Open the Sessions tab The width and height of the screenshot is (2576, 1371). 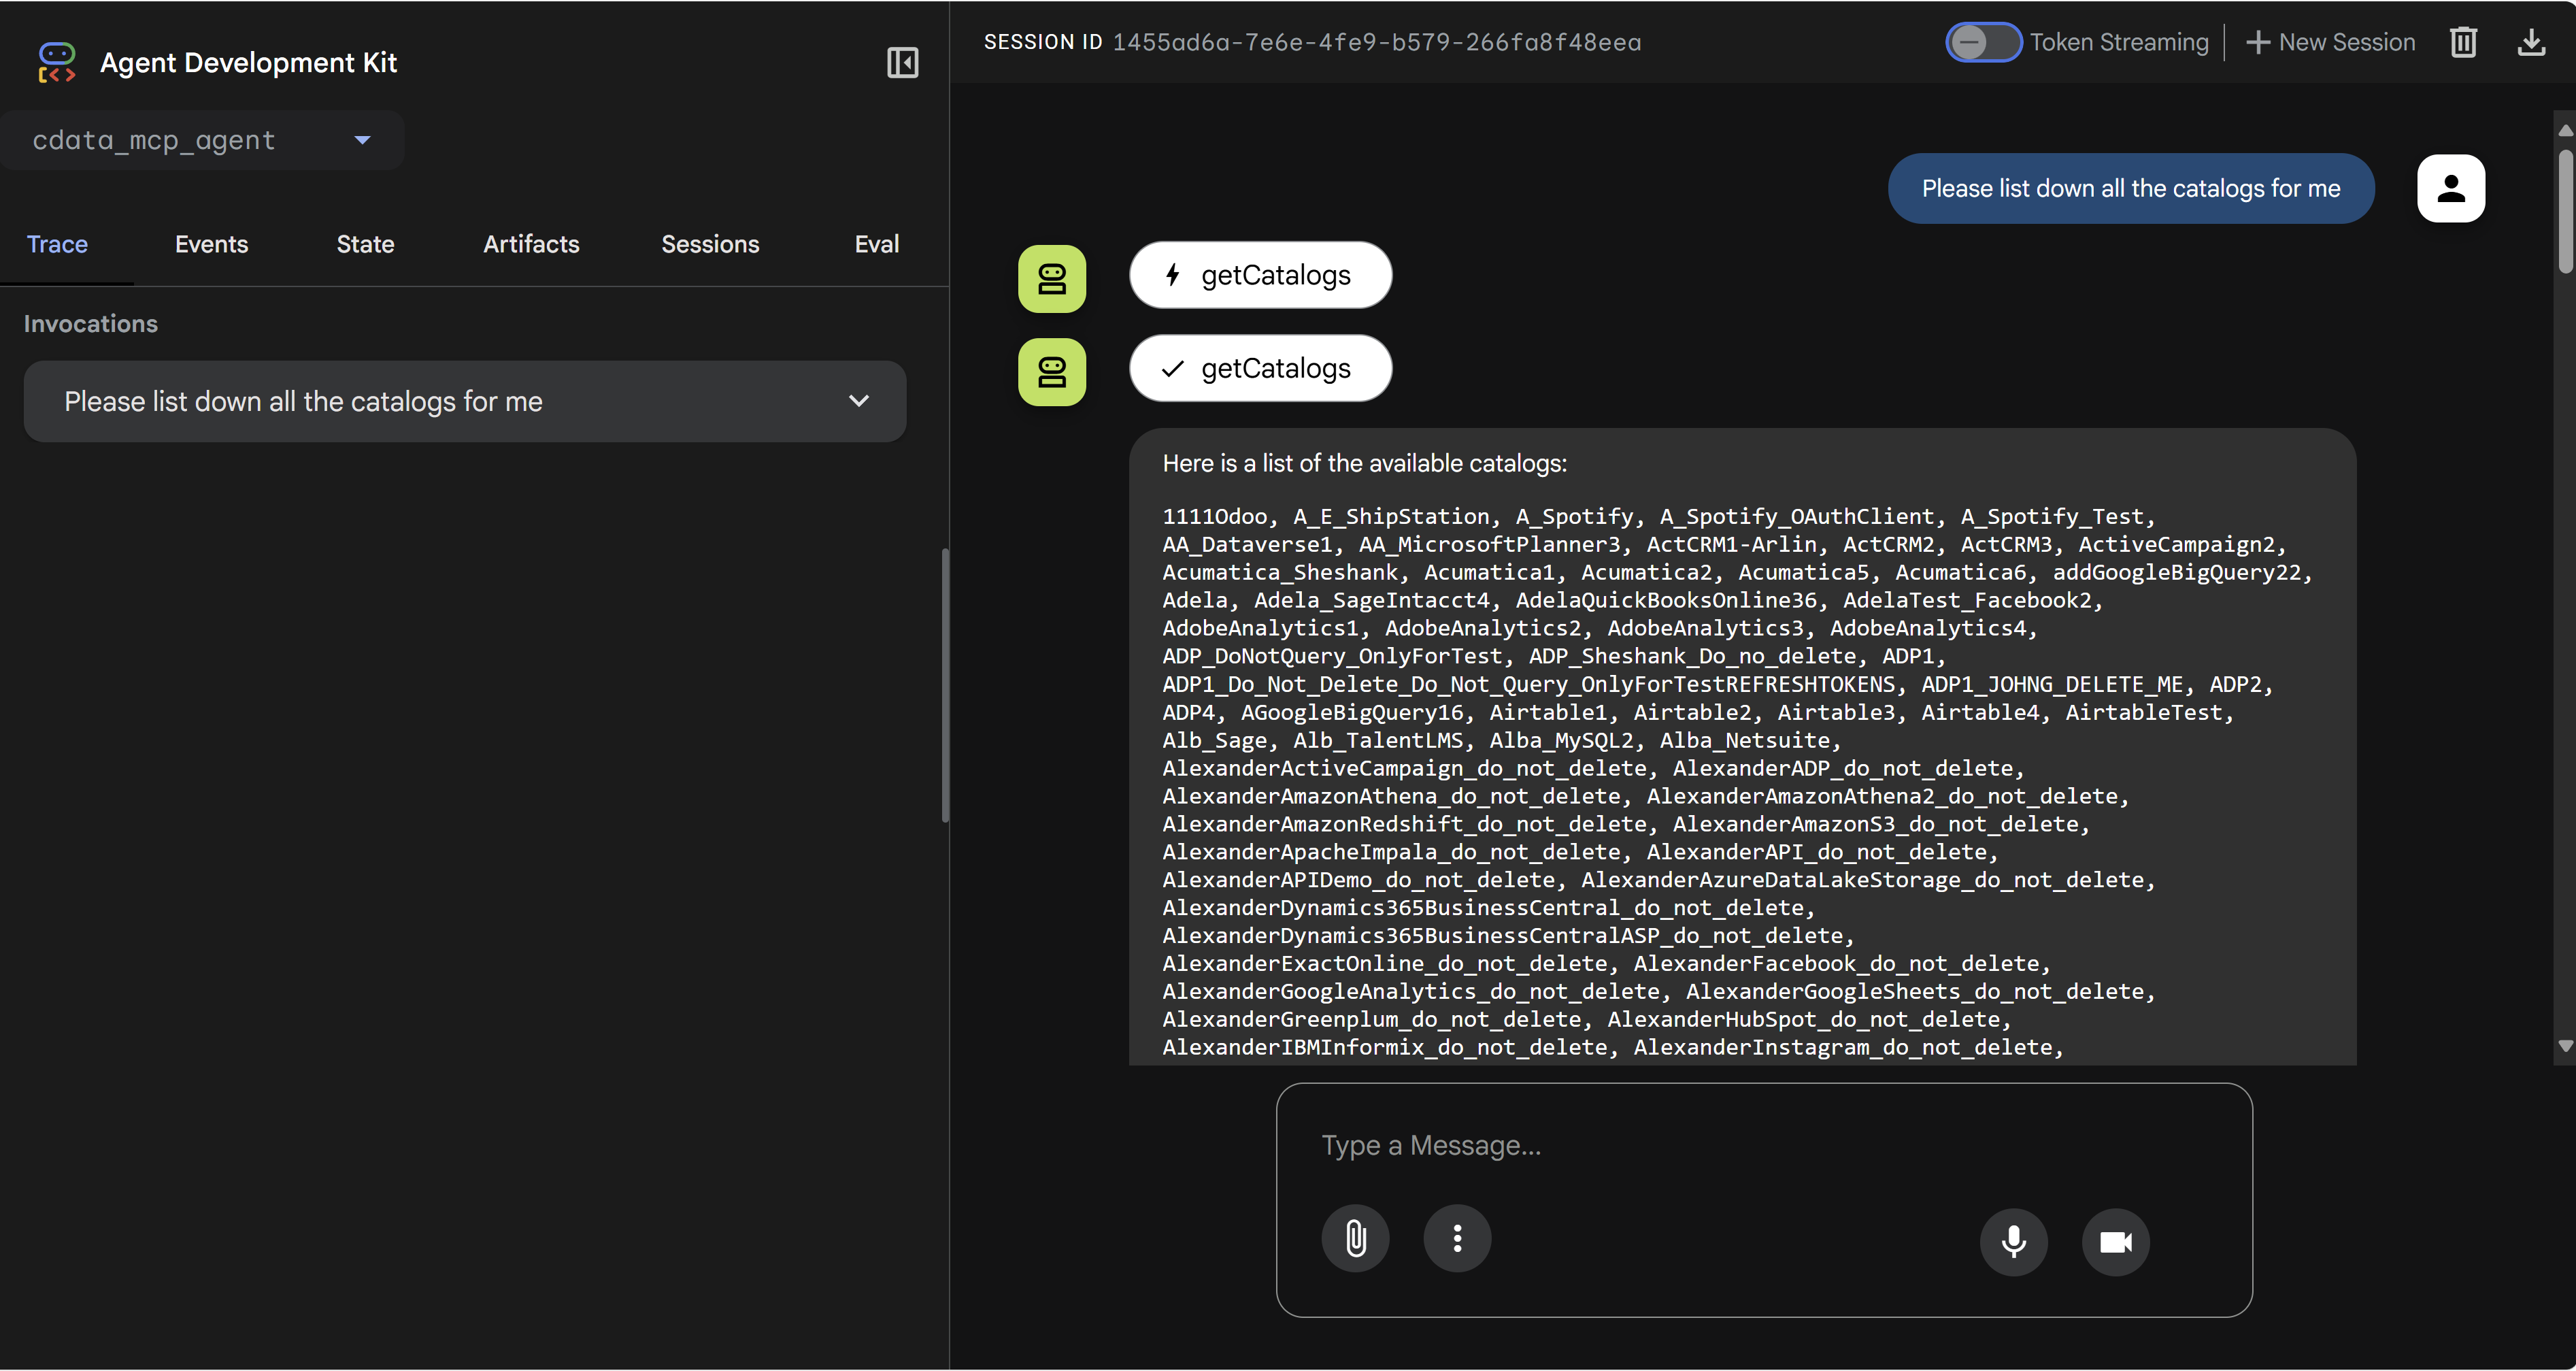[710, 243]
